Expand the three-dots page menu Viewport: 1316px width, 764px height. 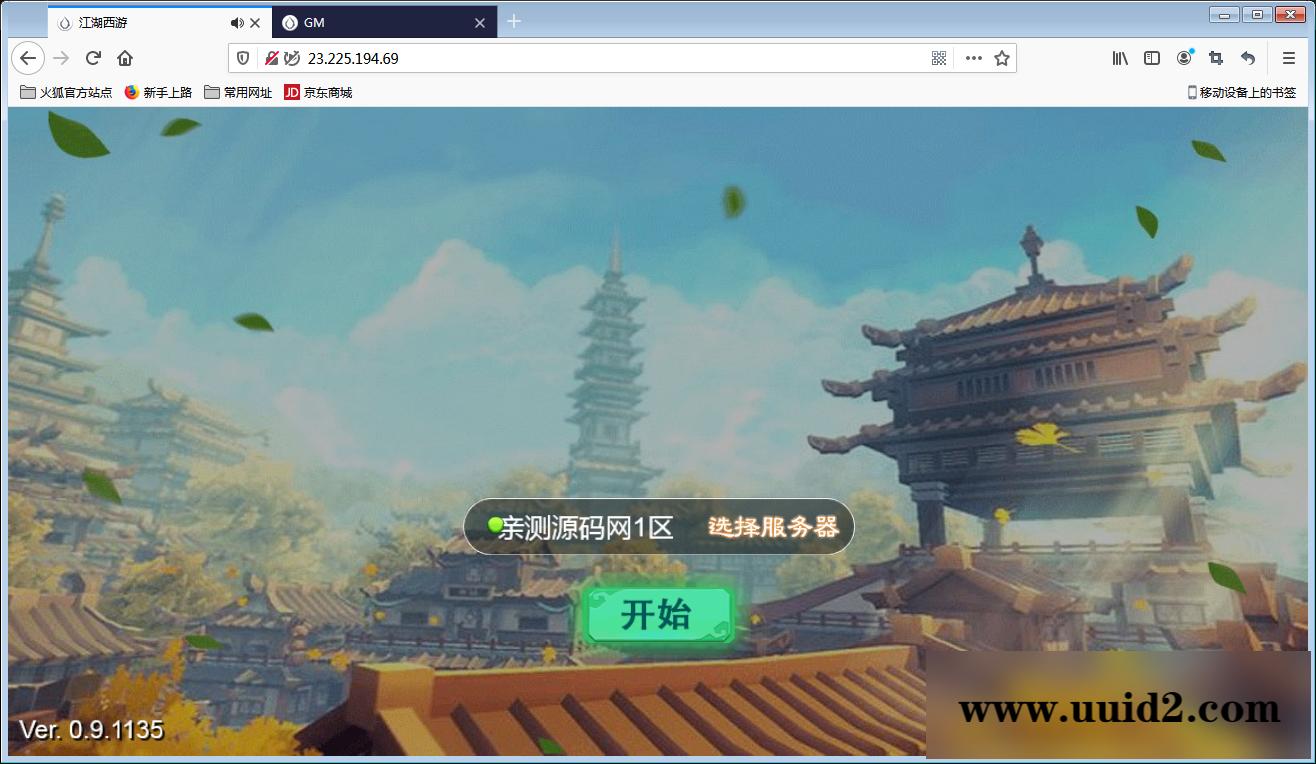(x=973, y=58)
